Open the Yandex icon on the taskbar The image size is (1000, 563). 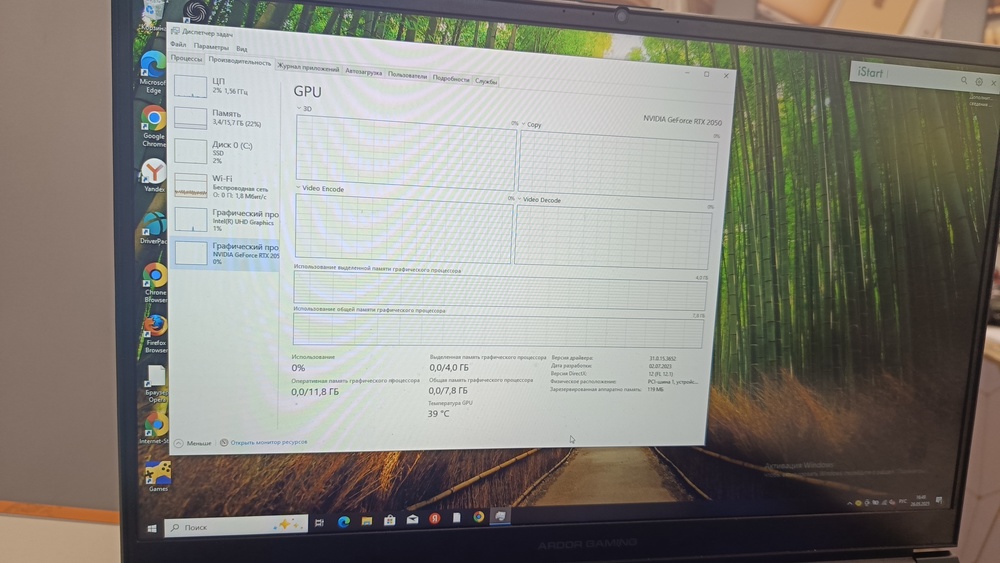(x=434, y=519)
